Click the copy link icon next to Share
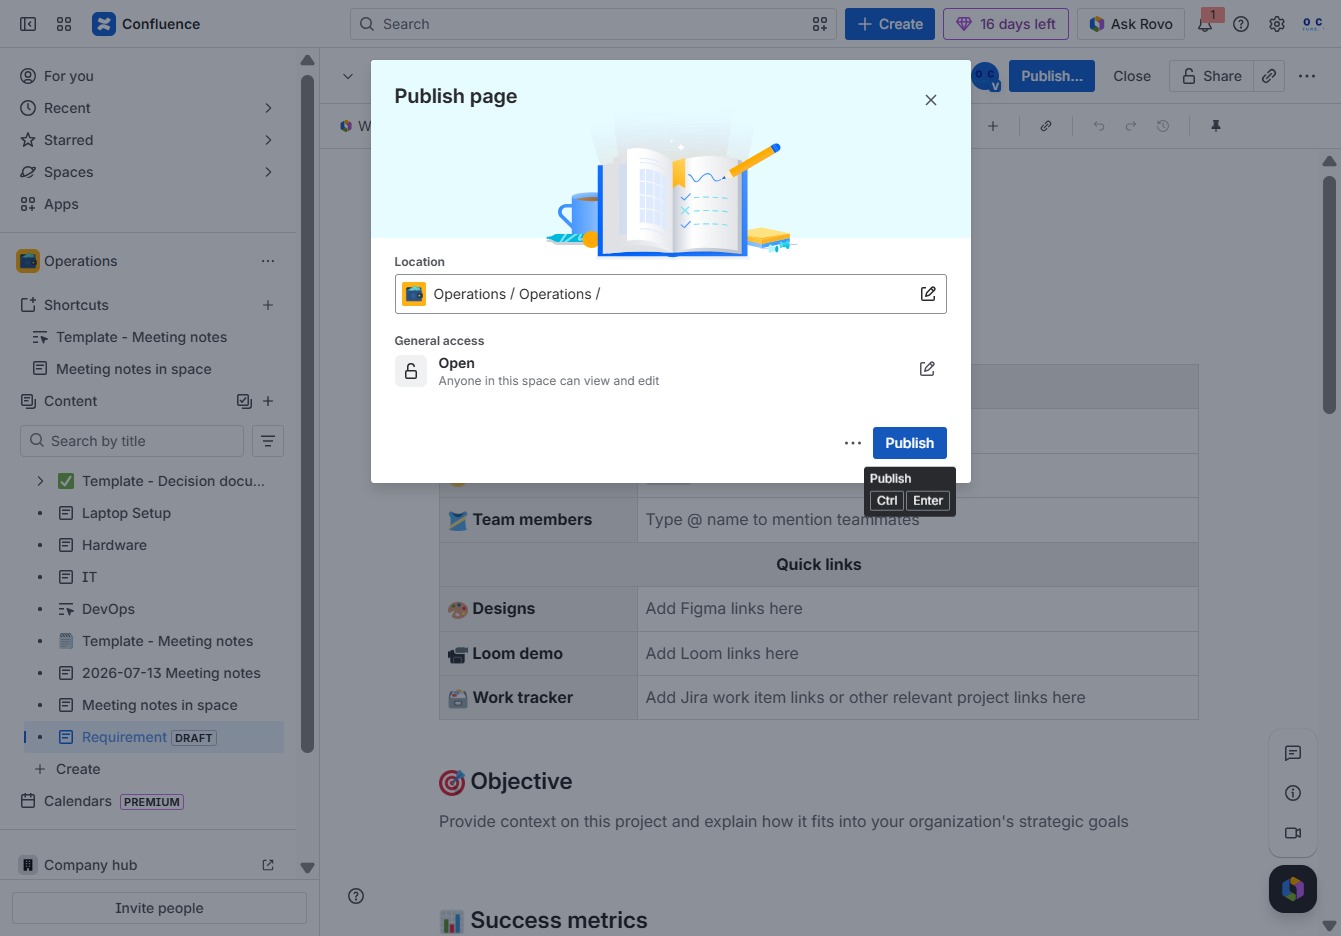Image resolution: width=1341 pixels, height=936 pixels. pyautogui.click(x=1269, y=76)
